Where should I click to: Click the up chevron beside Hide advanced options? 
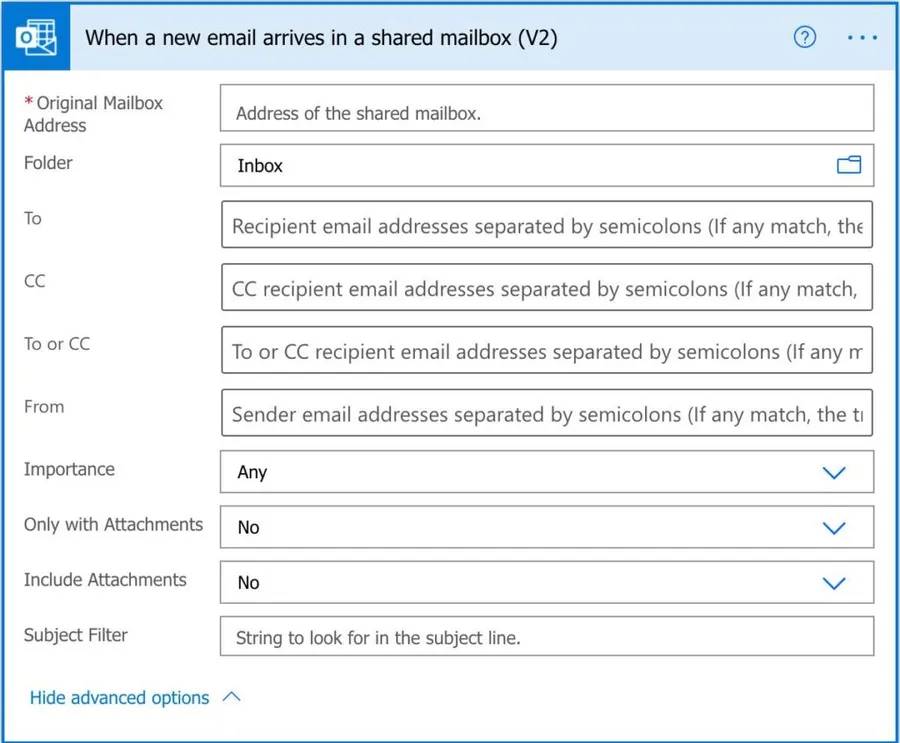tap(231, 697)
